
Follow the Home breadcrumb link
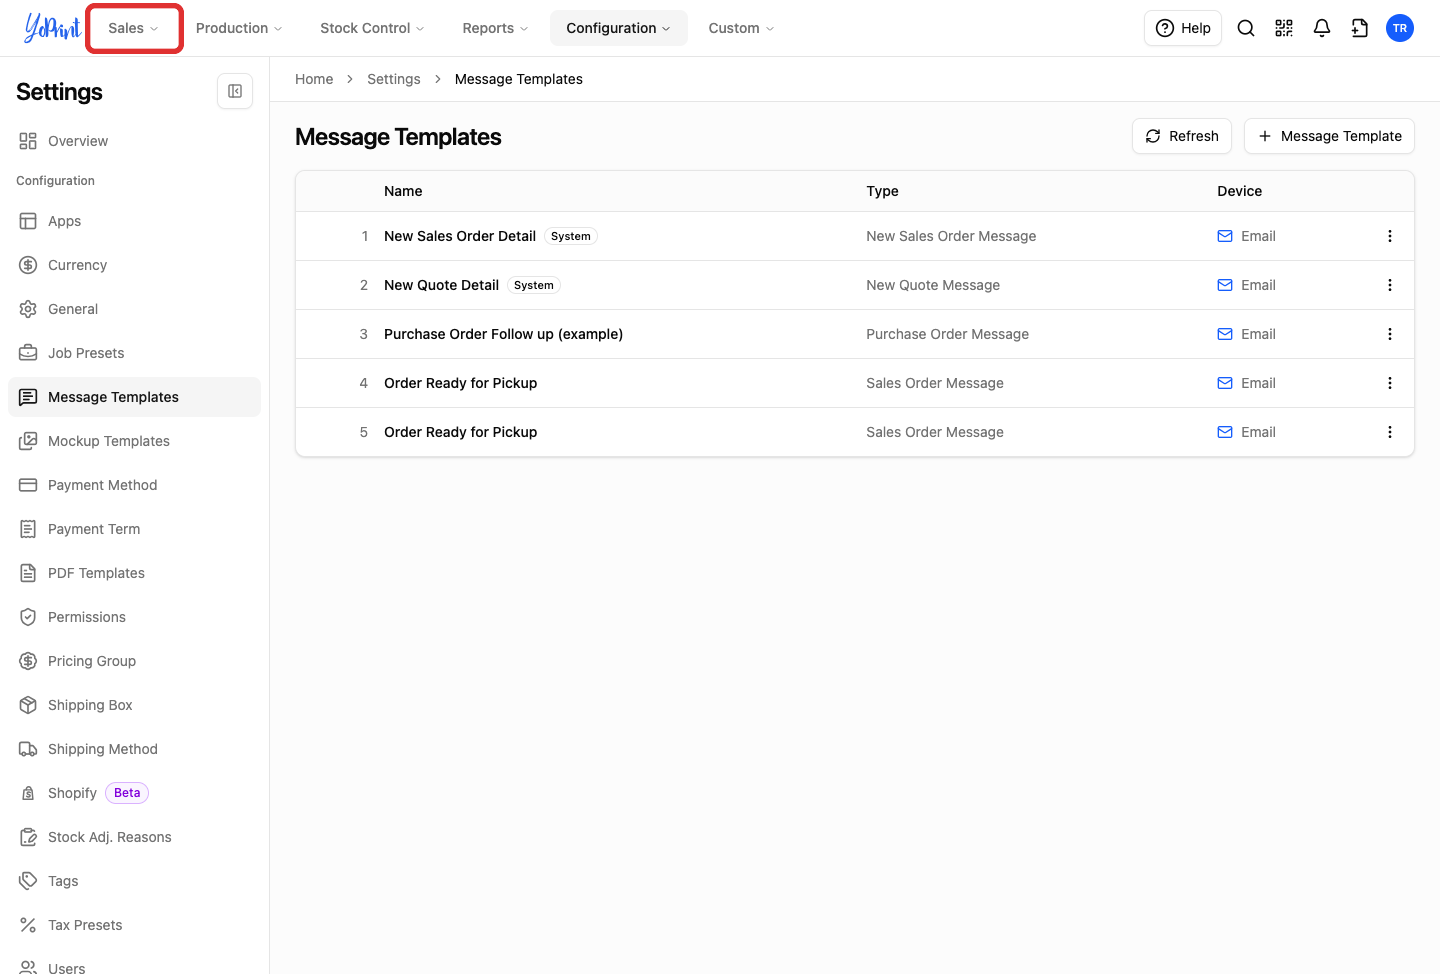tap(314, 79)
